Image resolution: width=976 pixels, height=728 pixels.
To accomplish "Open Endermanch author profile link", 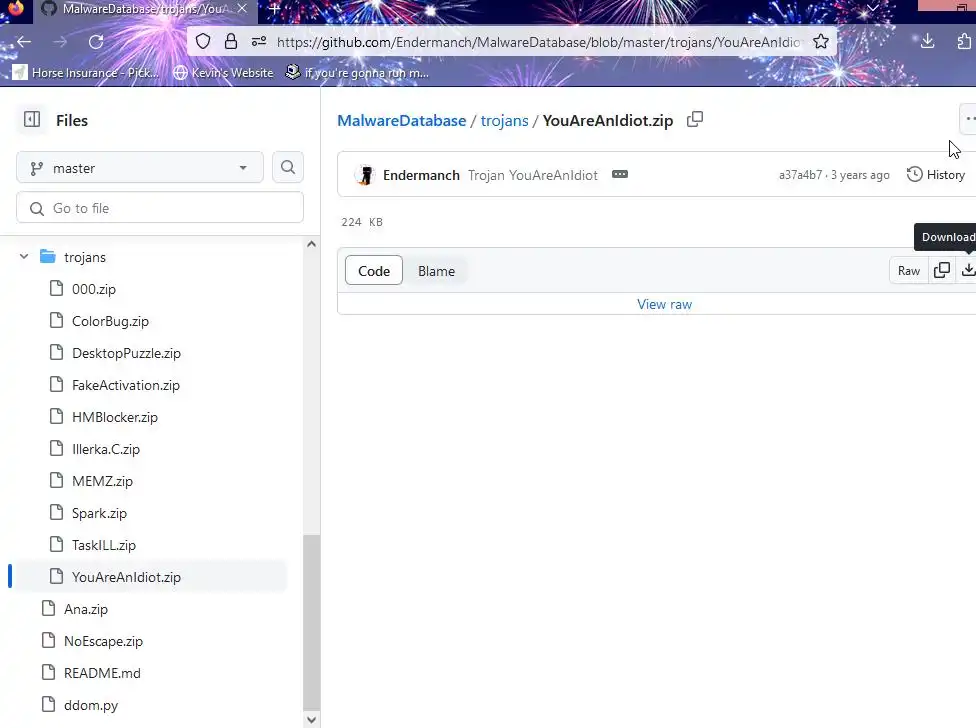I will click(x=421, y=175).
